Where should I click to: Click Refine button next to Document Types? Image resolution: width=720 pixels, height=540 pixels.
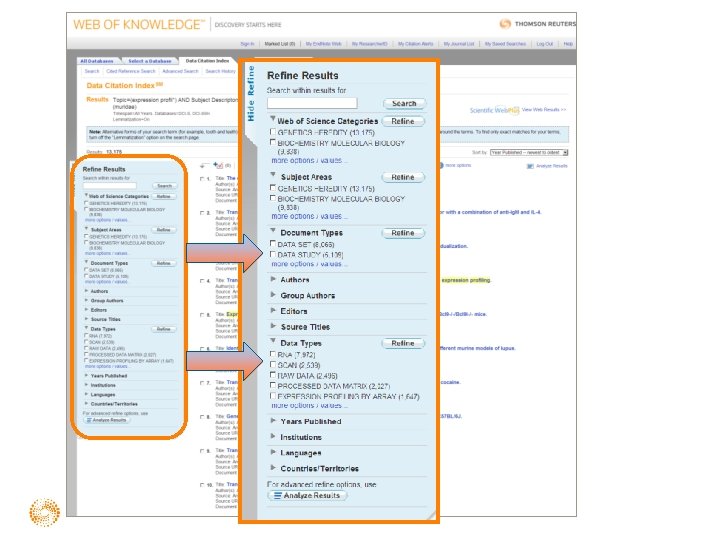403,233
